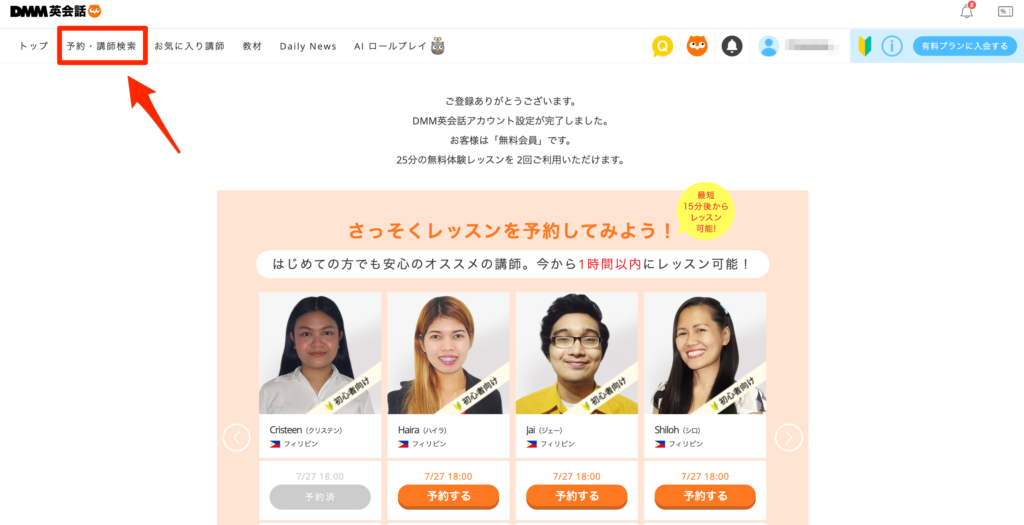Viewport: 1024px width, 525px height.
Task: Show next teachers with right arrow
Action: point(789,438)
